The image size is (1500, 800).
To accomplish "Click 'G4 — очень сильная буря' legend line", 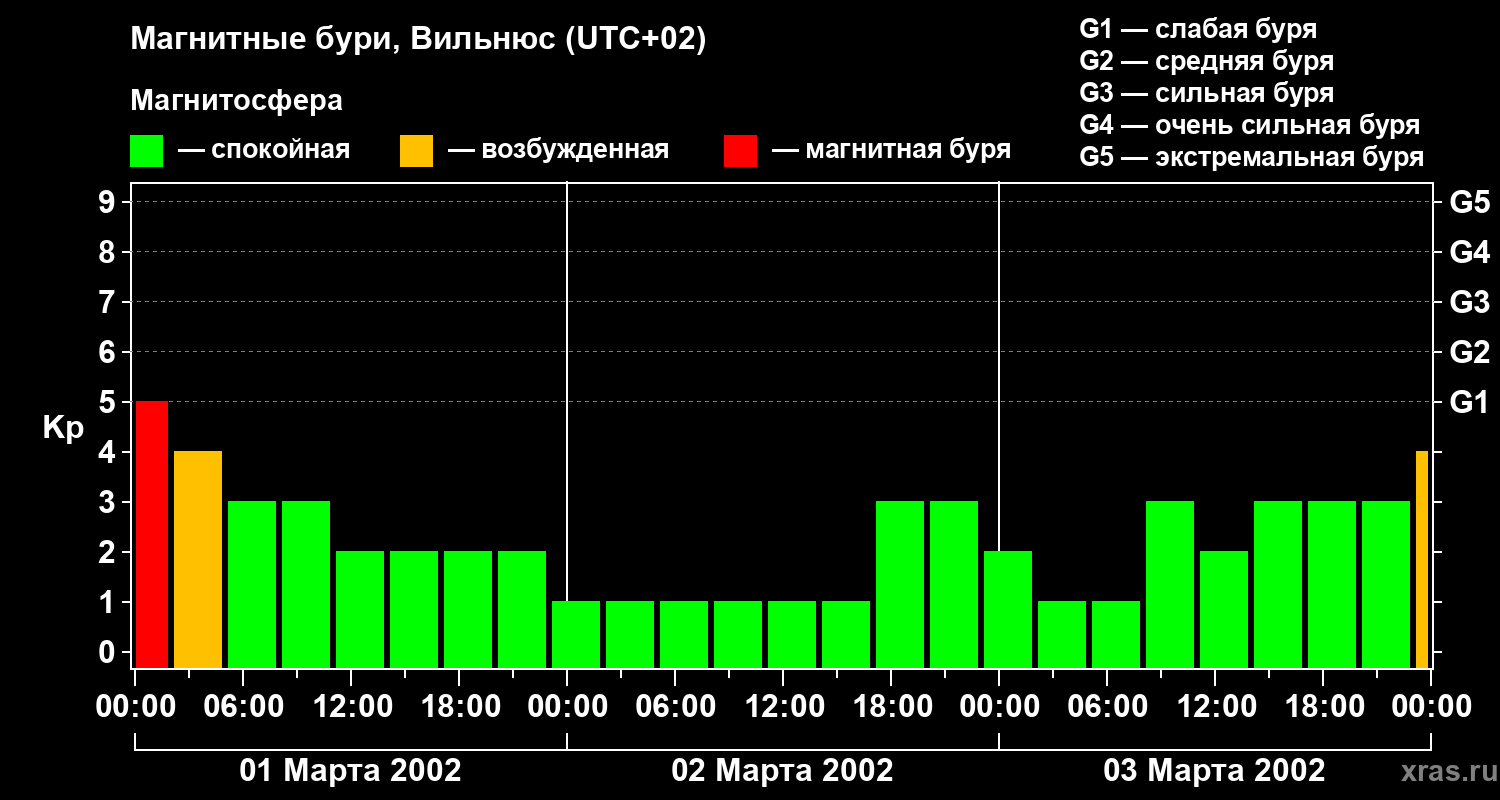I will coord(1250,125).
